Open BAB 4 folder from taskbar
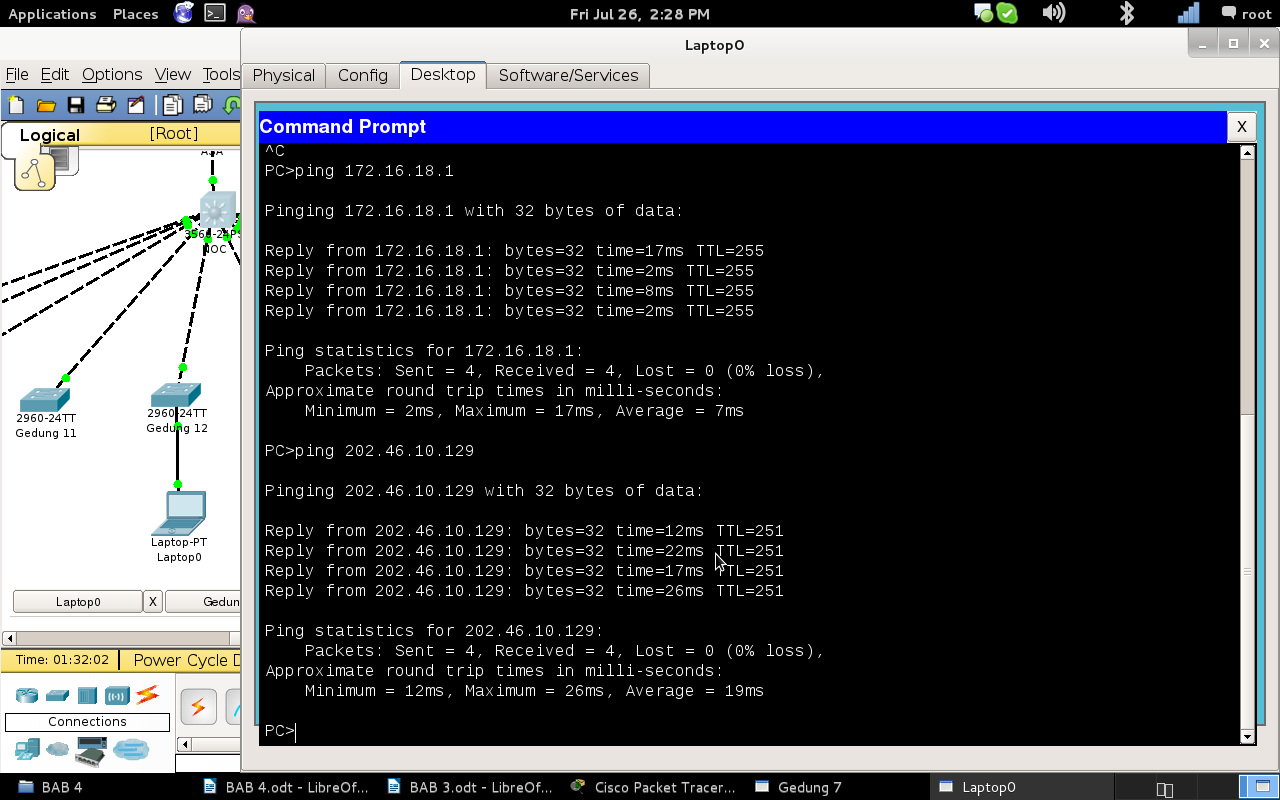The height and width of the screenshot is (800, 1280). click(x=50, y=787)
